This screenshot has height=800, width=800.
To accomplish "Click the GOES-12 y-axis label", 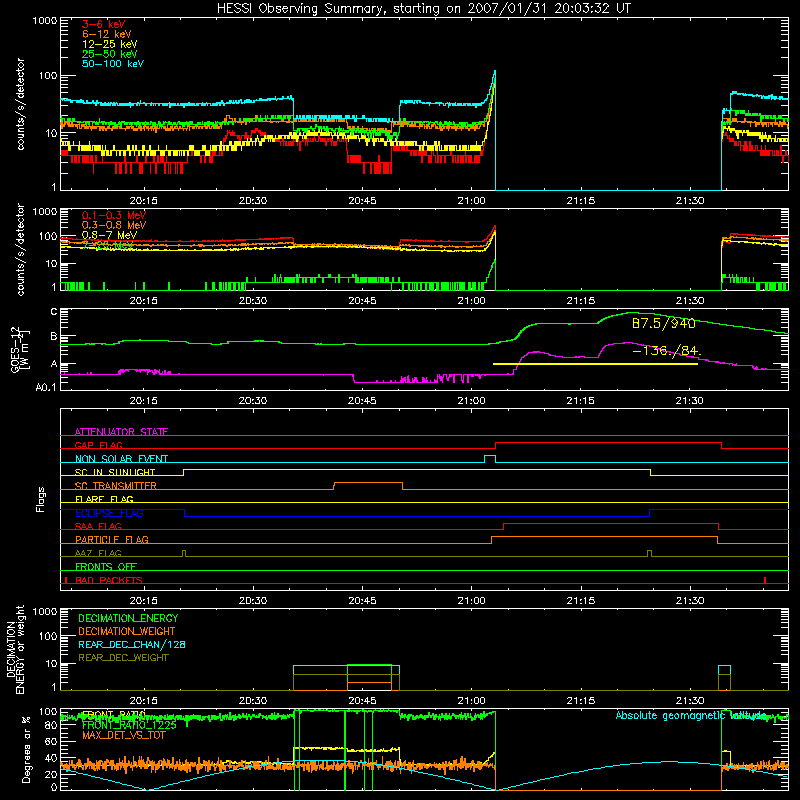I will (x=19, y=349).
